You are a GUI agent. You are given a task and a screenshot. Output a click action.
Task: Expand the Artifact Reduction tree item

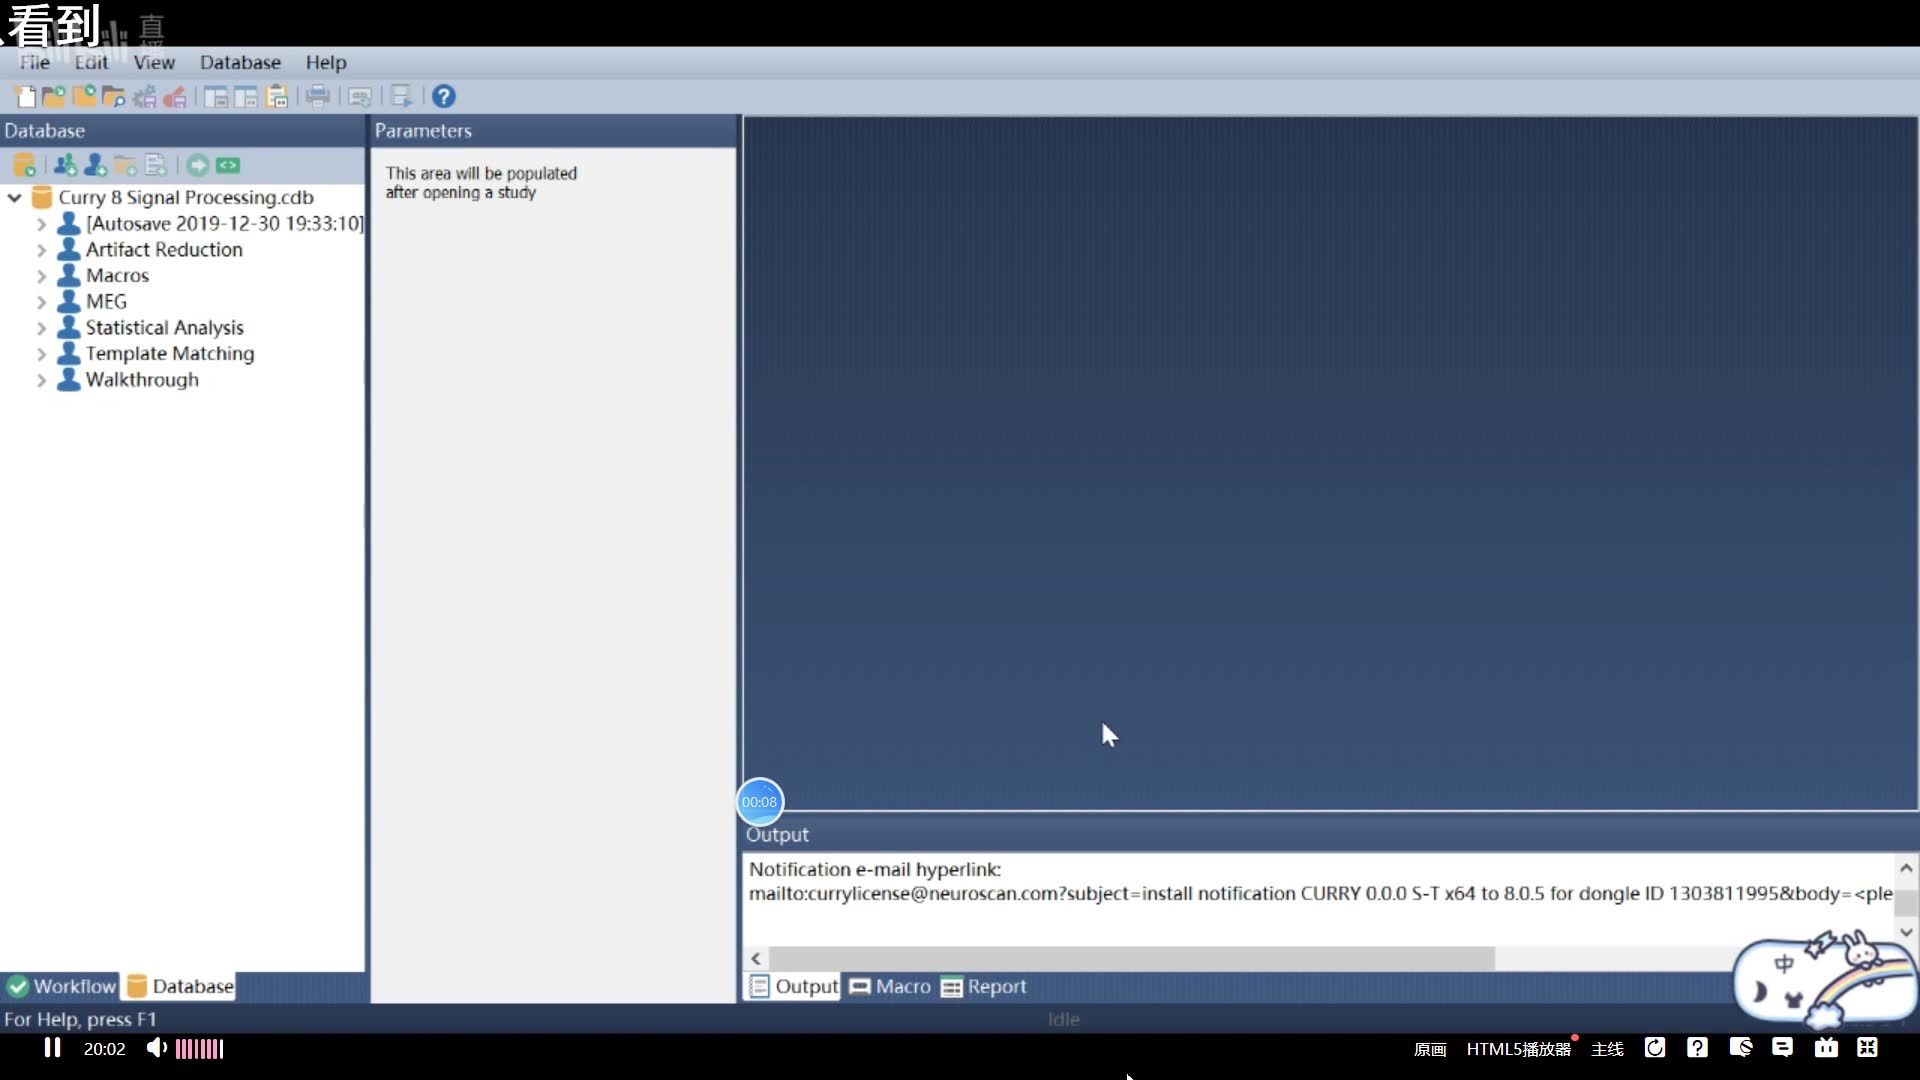tap(41, 249)
